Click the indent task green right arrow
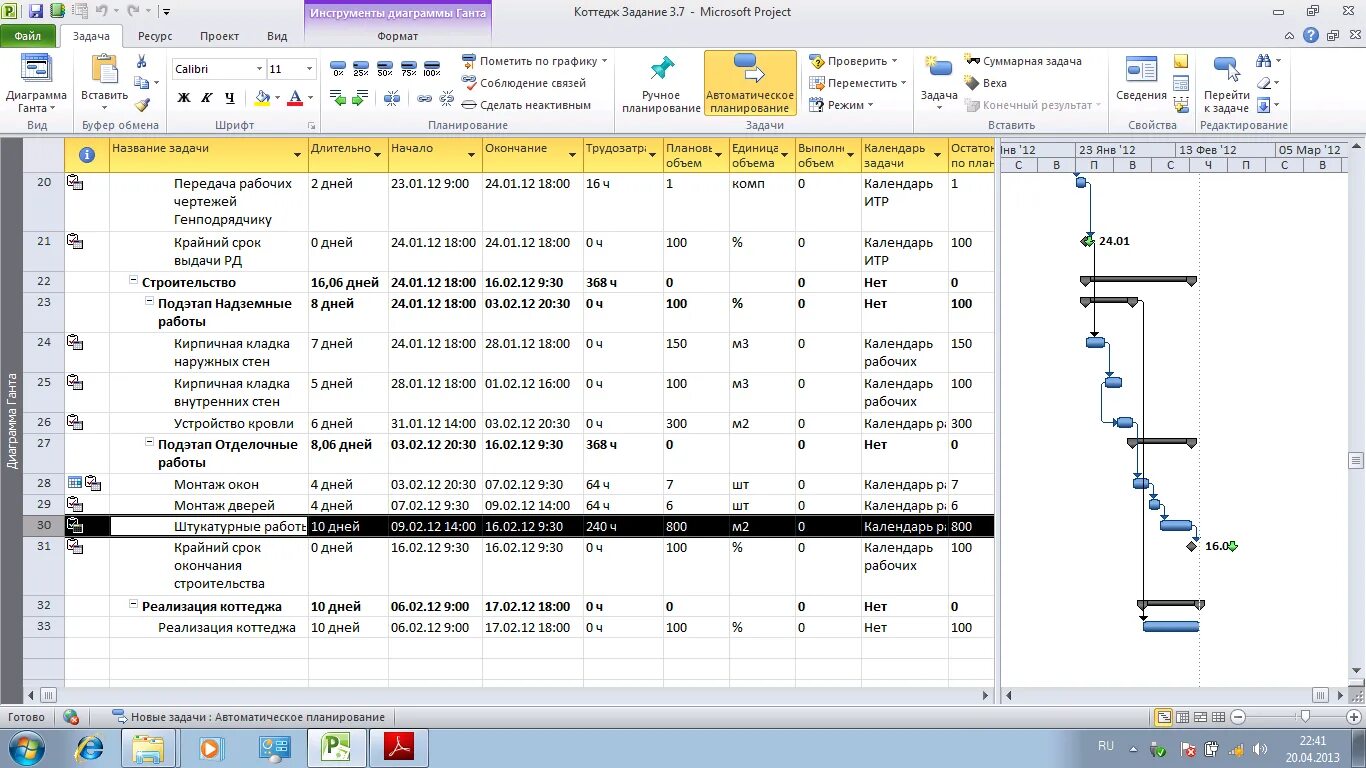 361,98
